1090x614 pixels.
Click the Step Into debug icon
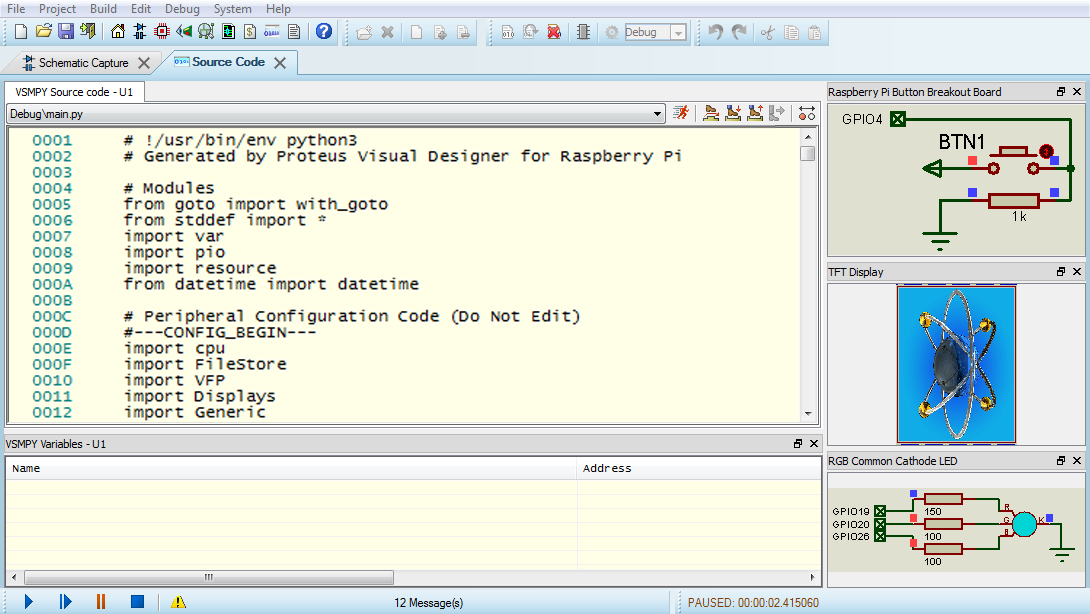tap(733, 113)
